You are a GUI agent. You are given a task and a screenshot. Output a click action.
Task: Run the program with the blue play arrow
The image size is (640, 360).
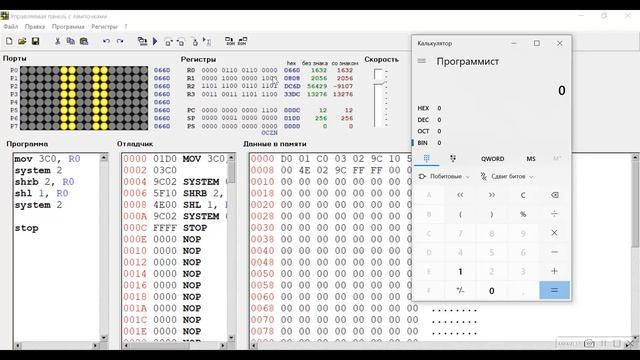click(155, 41)
